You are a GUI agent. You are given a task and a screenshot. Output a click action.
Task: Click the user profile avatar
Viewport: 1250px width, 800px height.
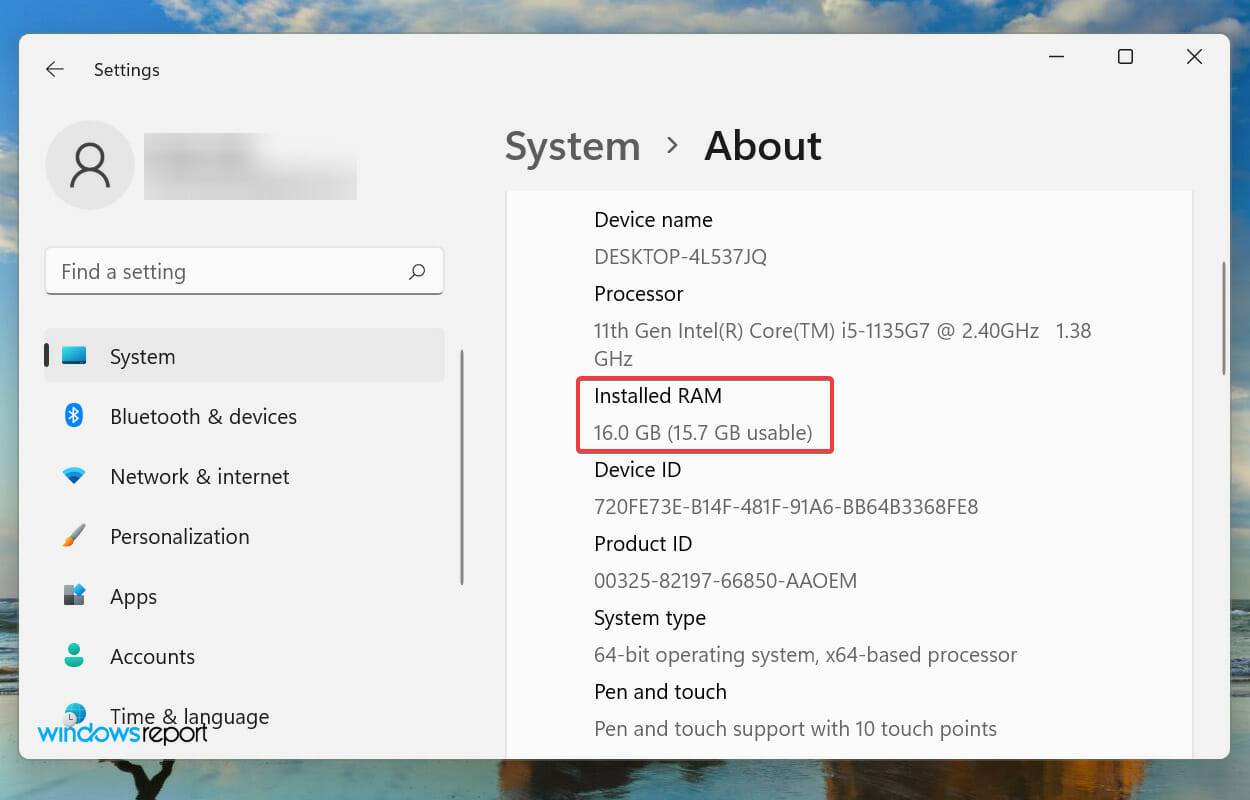(90, 164)
